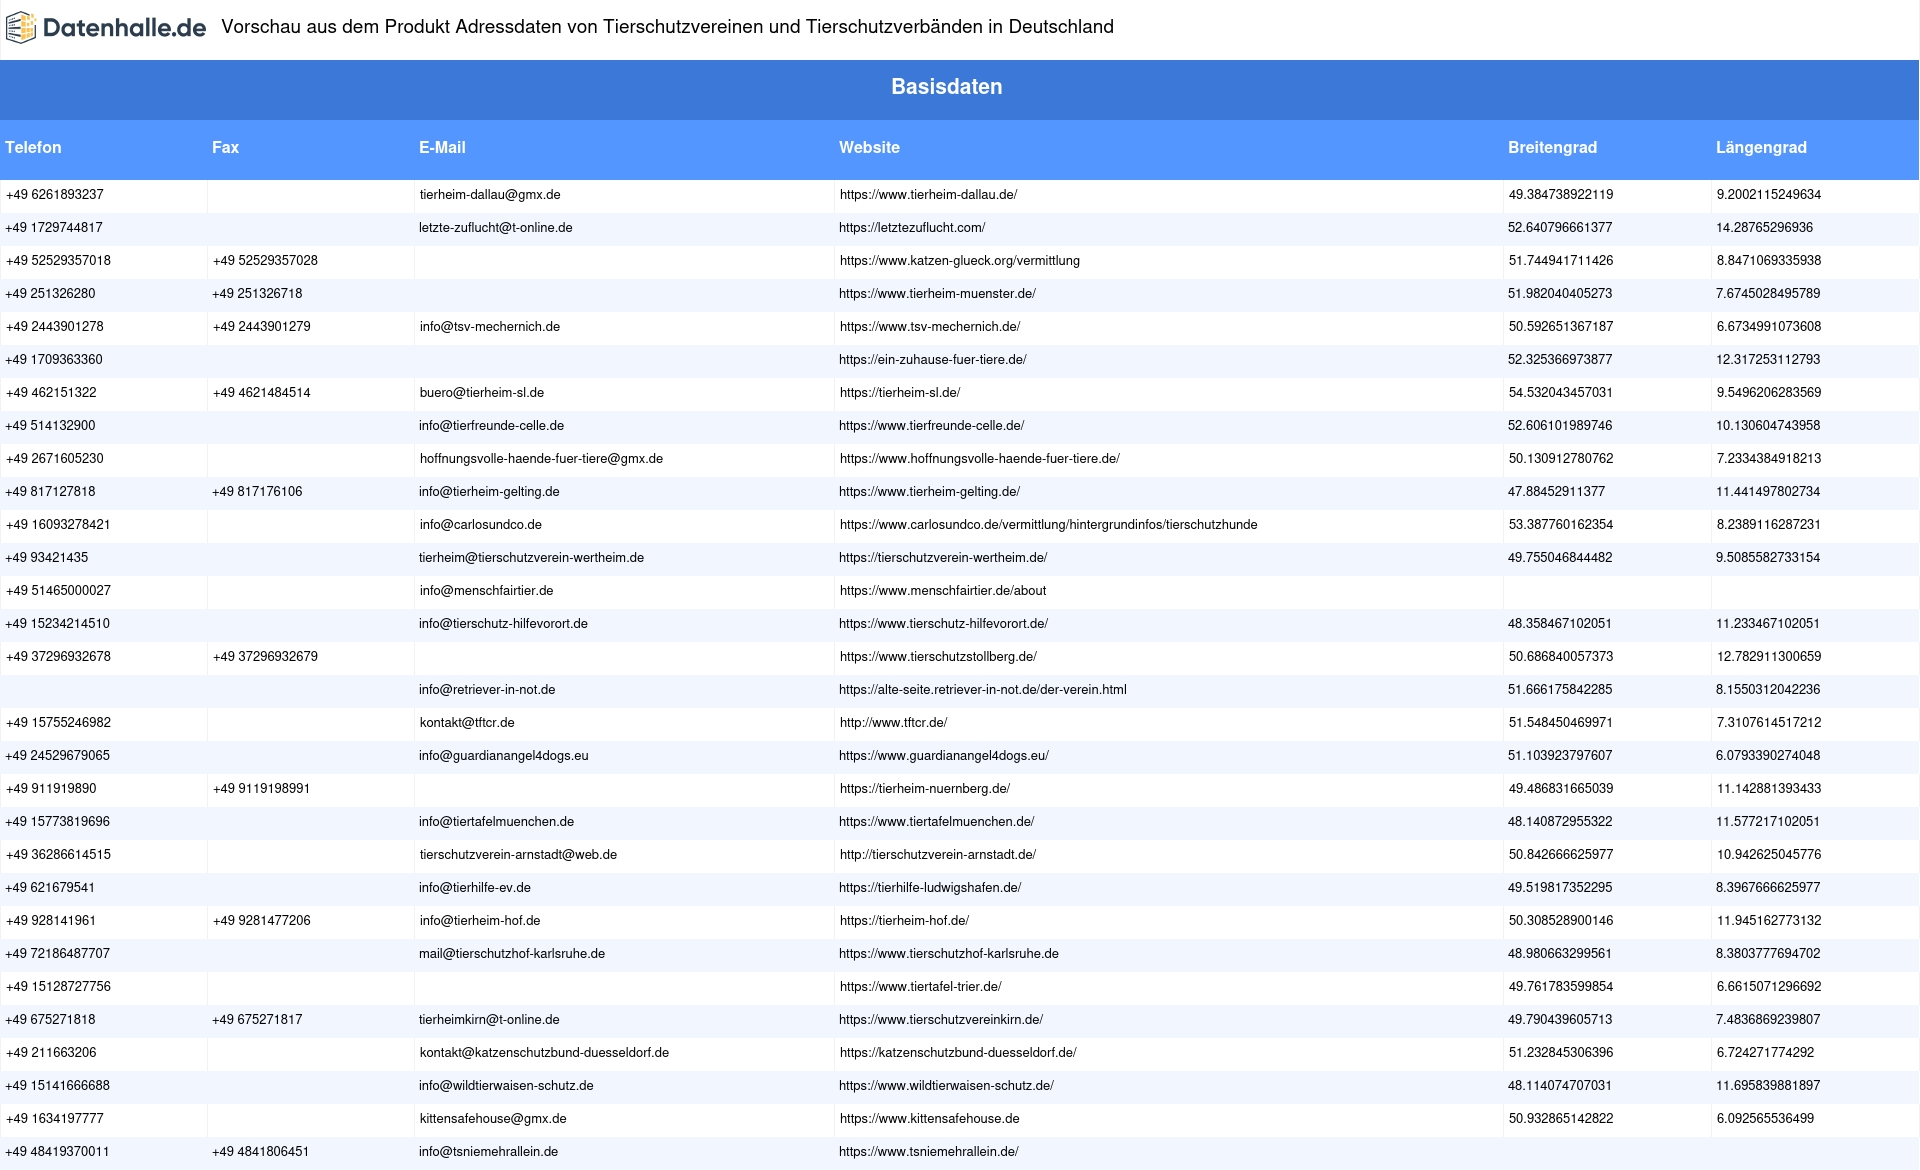Screen dimensions: 1920x1170
Task: Click fax number +49 251326718
Action: pos(257,294)
